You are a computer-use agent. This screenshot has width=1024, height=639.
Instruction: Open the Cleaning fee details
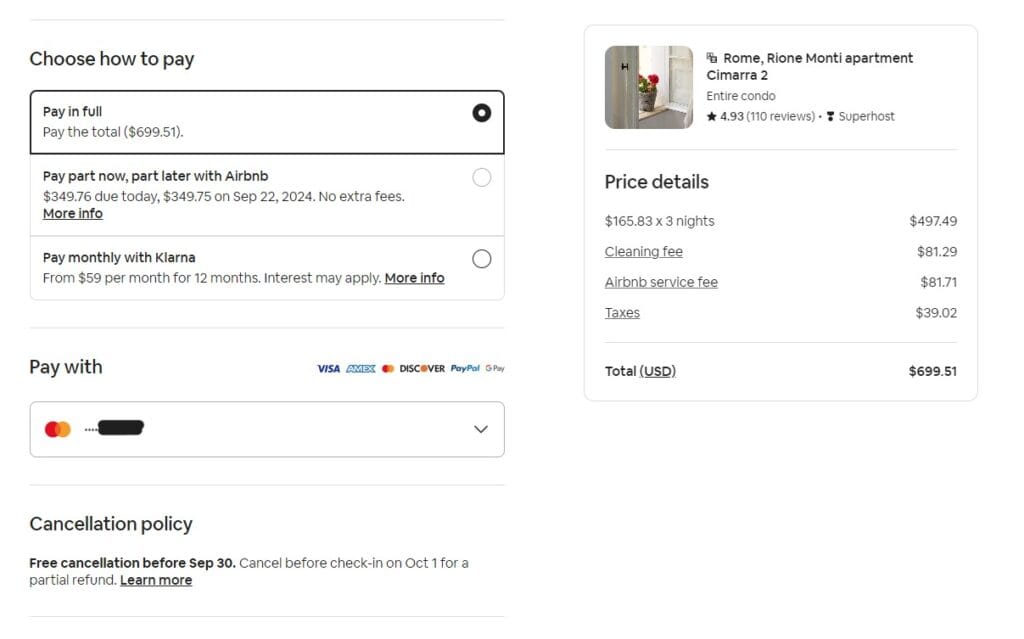pyautogui.click(x=643, y=251)
